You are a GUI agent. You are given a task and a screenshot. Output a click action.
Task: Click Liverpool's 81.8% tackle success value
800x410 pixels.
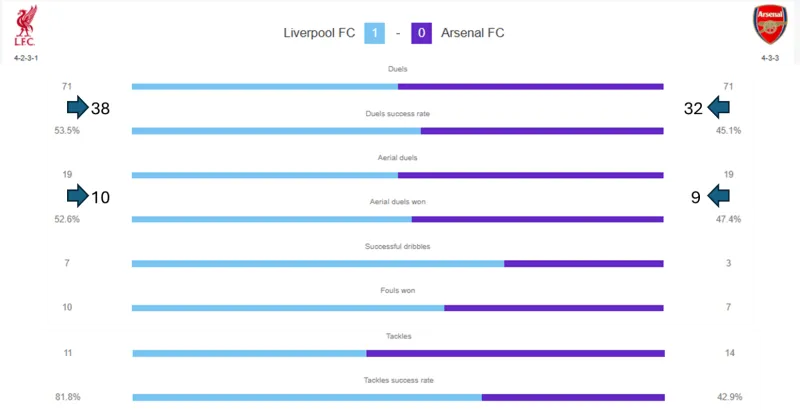click(x=68, y=397)
